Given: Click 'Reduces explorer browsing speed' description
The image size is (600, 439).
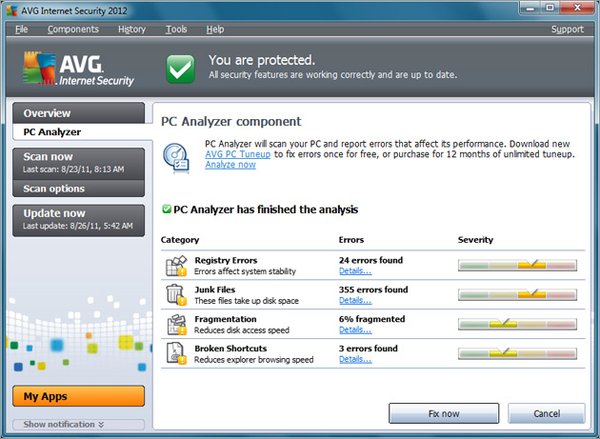Looking at the screenshot, I should pyautogui.click(x=254, y=359).
